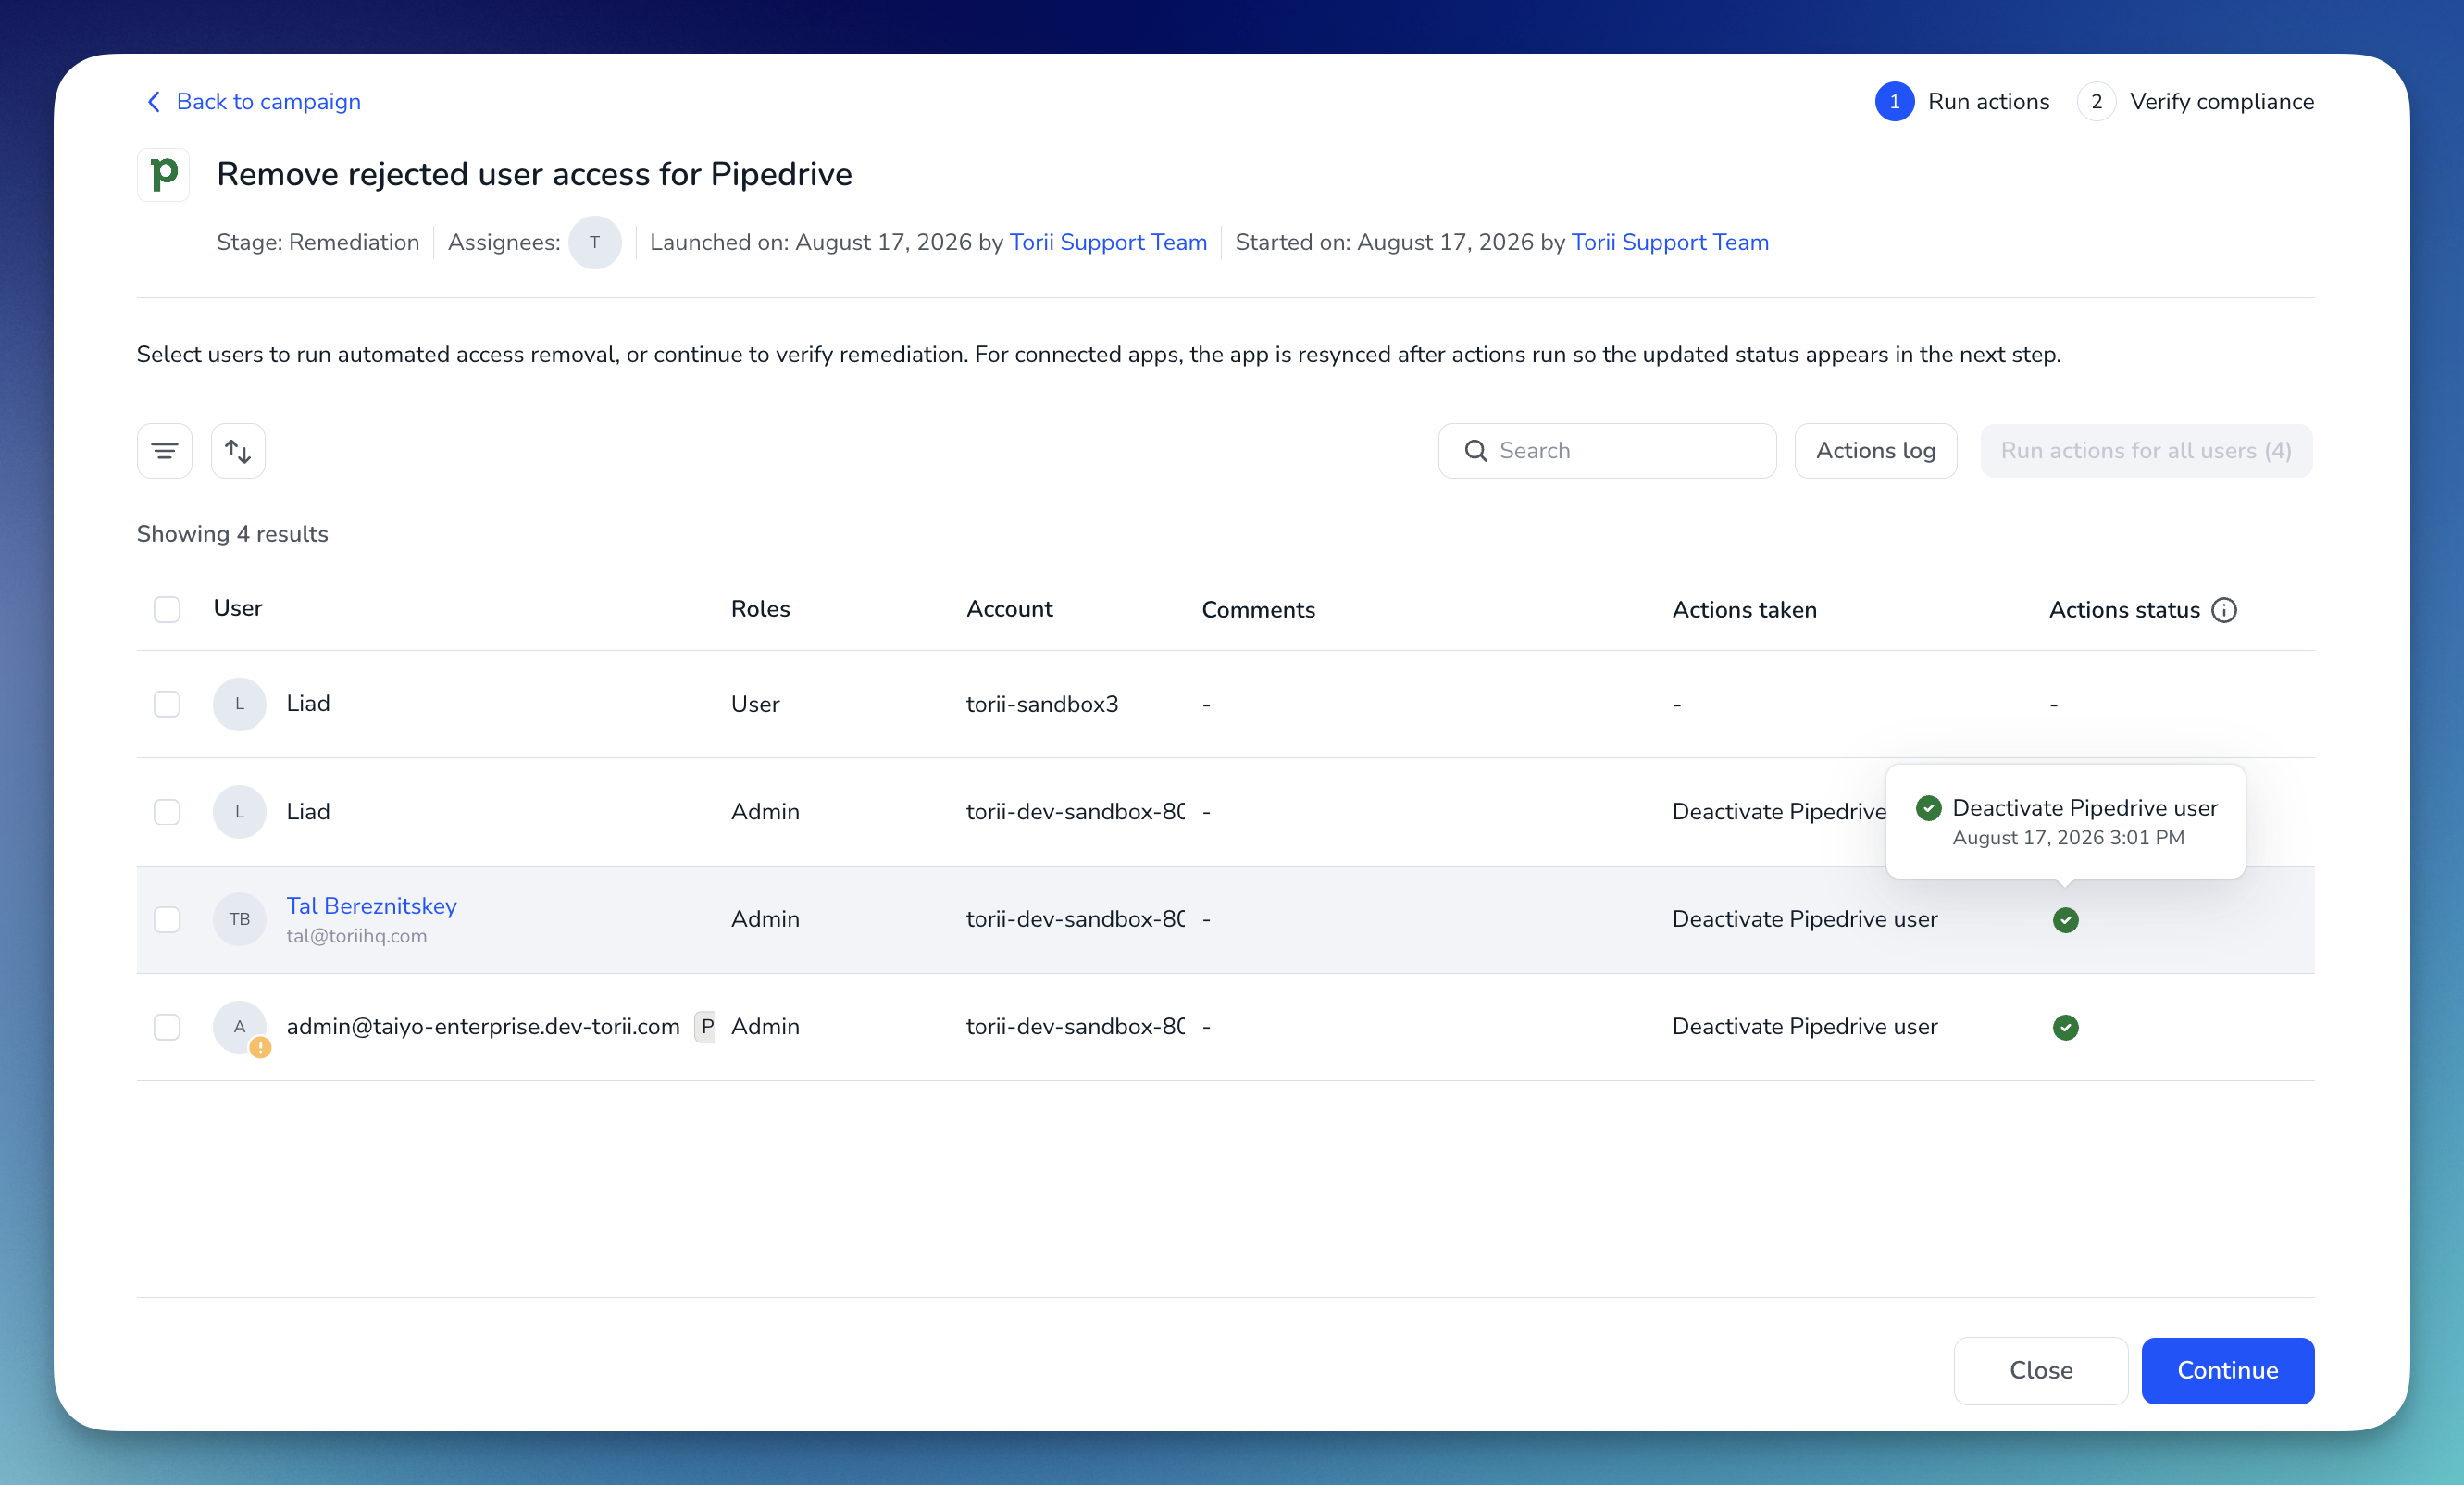Click the Liad name in the torii-sandbox3 row

tap(308, 704)
